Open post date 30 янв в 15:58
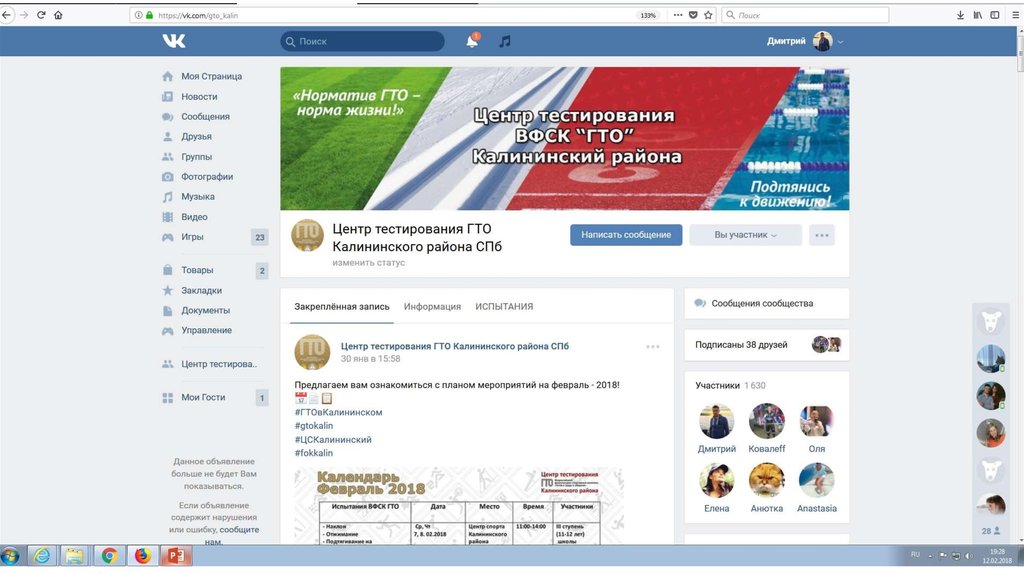The image size is (1024, 574). click(x=370, y=359)
